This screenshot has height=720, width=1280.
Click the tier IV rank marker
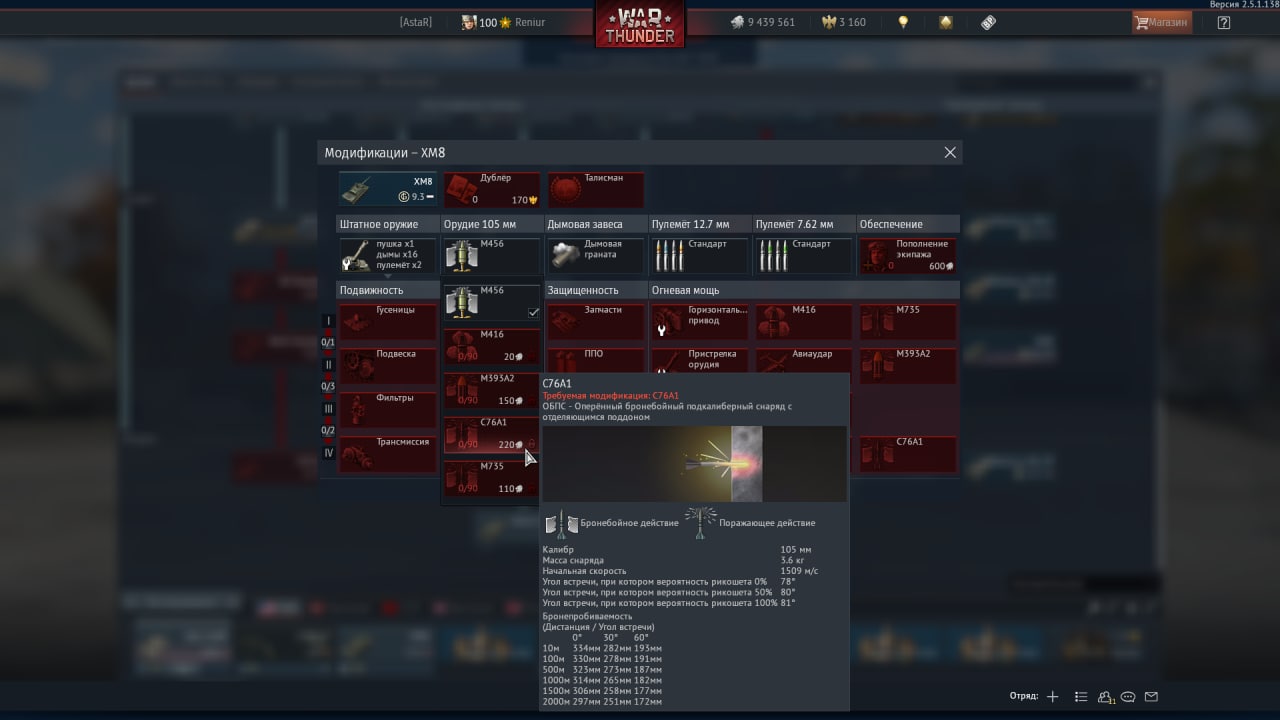coord(328,453)
